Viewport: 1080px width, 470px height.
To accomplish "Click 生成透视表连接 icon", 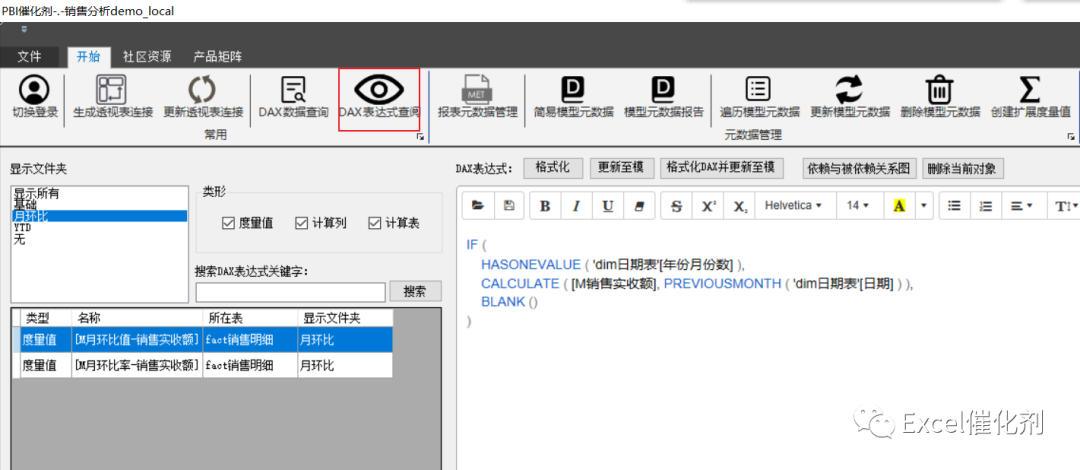I will [112, 90].
